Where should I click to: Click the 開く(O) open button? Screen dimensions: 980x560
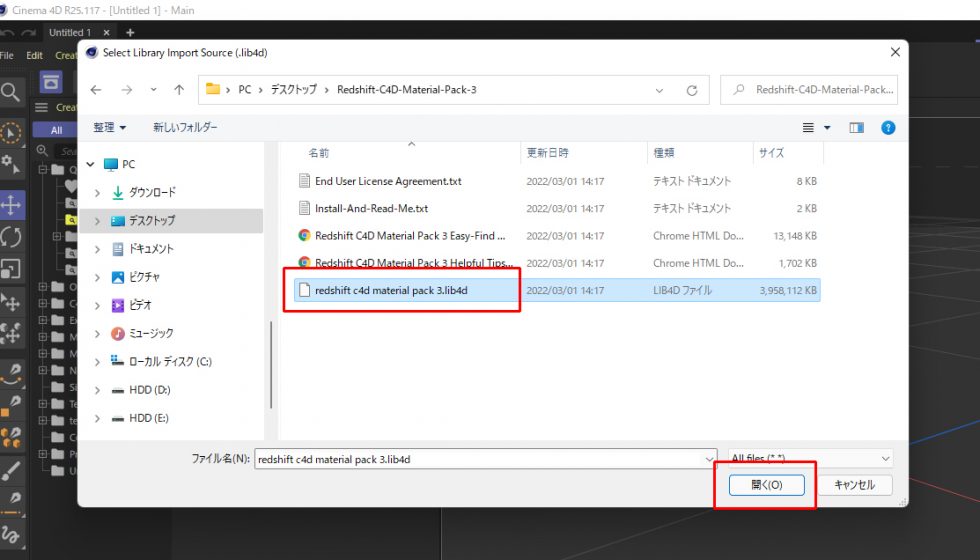pos(766,485)
